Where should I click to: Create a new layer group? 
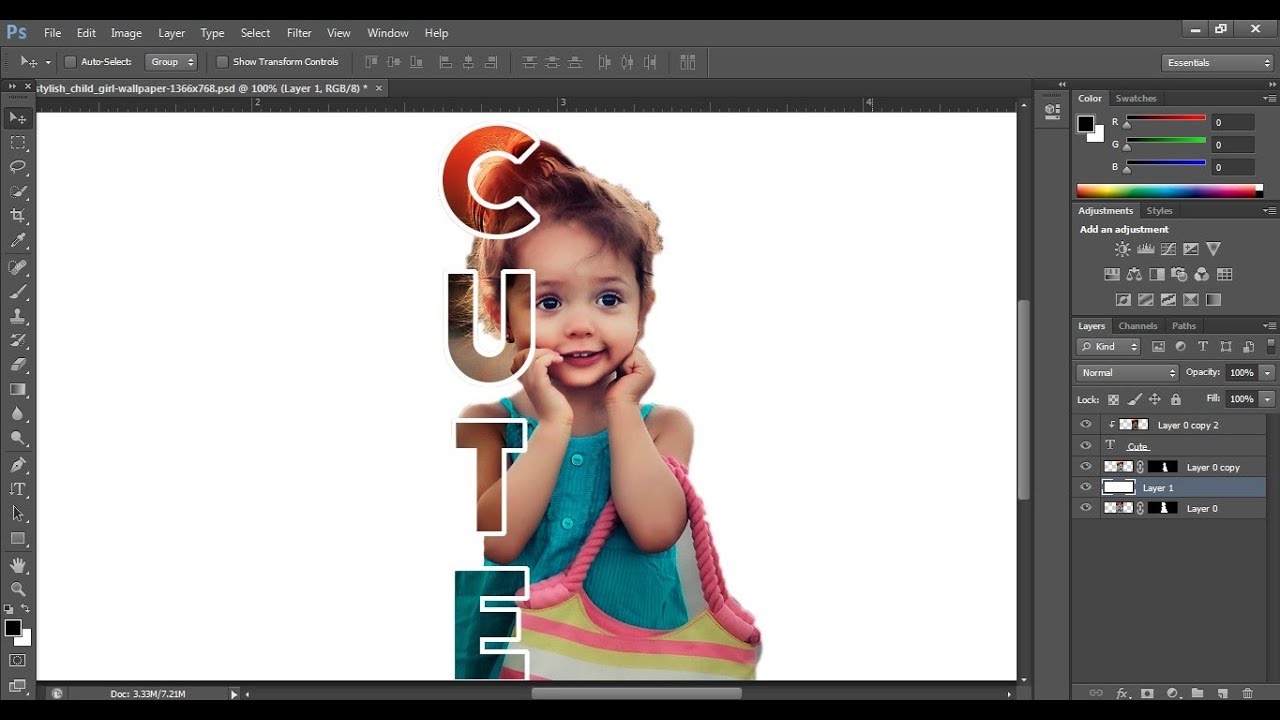click(1197, 693)
